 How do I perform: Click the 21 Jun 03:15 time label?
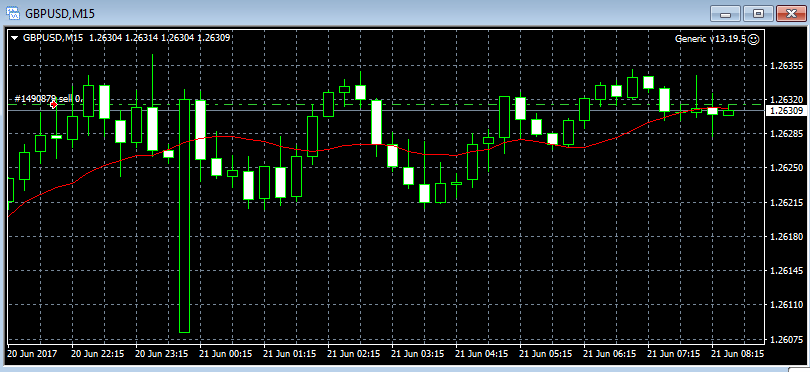(x=417, y=354)
